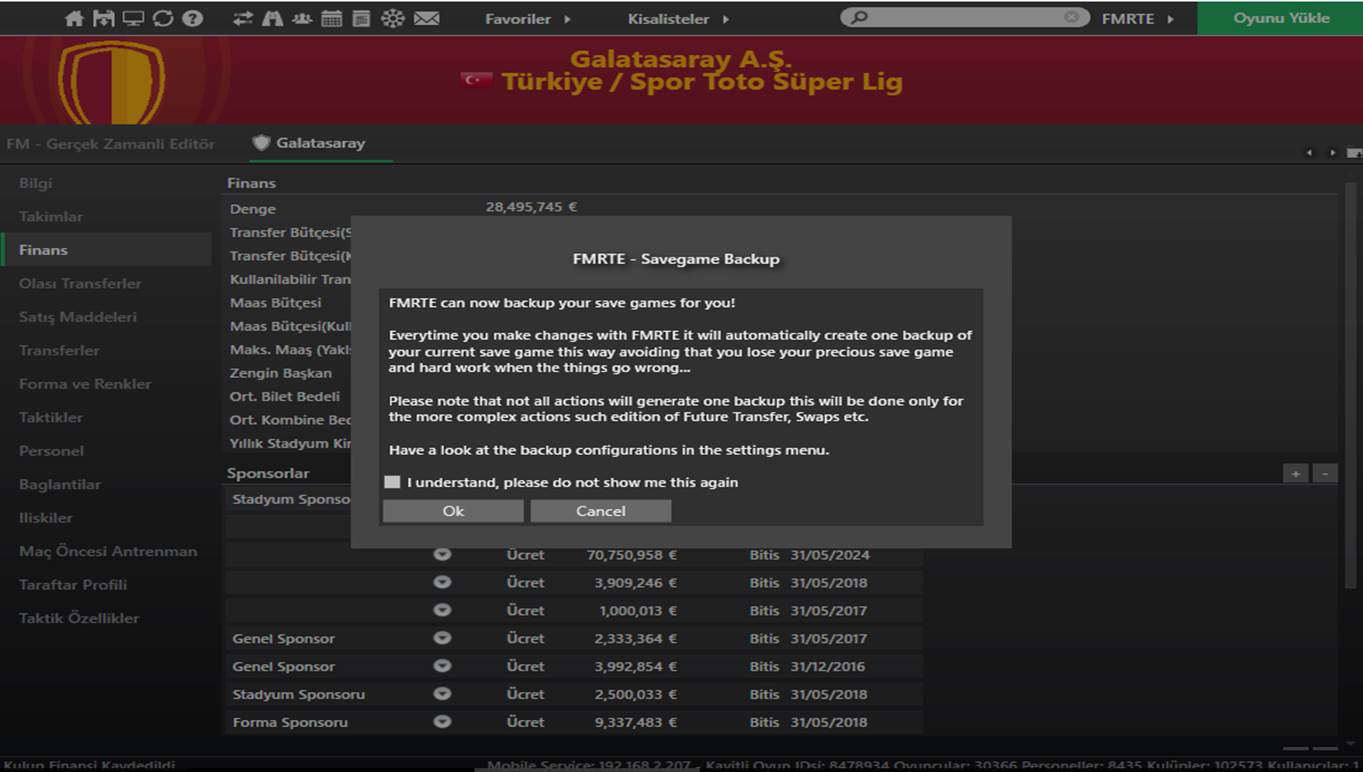Click the end date 31/12/2016
This screenshot has width=1363, height=772.
click(x=828, y=666)
